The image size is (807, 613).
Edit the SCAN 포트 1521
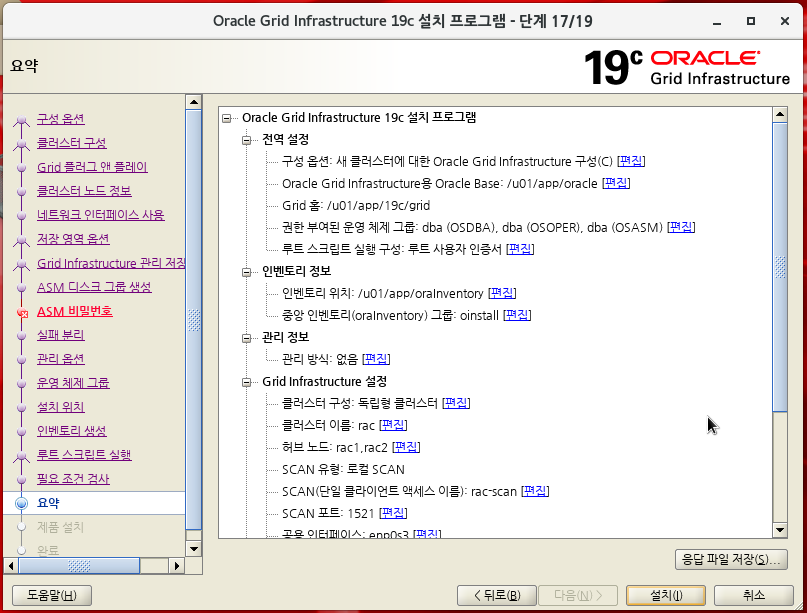point(393,513)
